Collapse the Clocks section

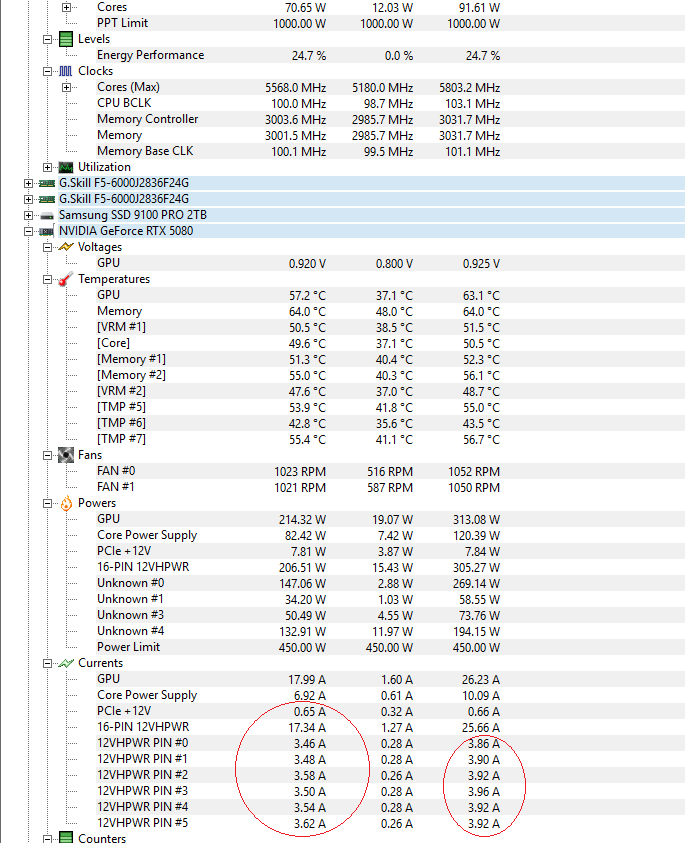(47, 72)
